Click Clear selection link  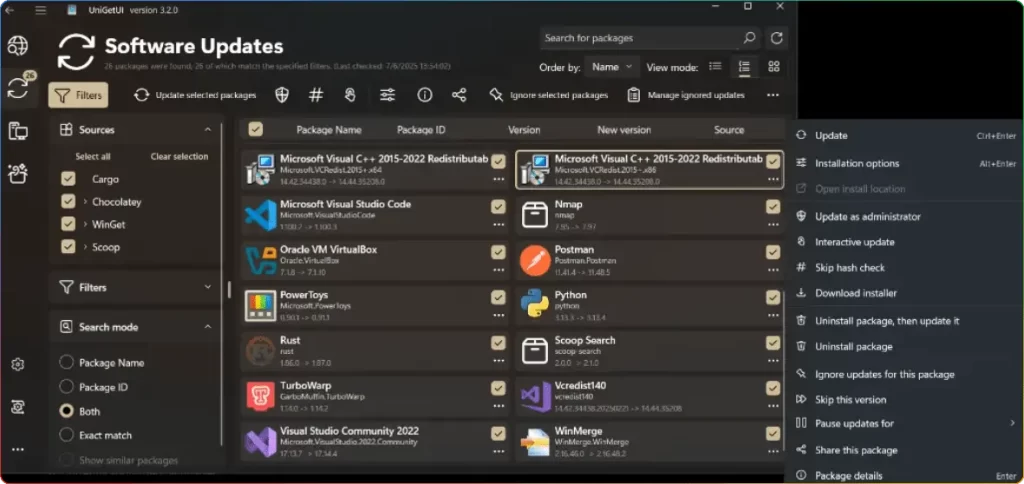[180, 157]
